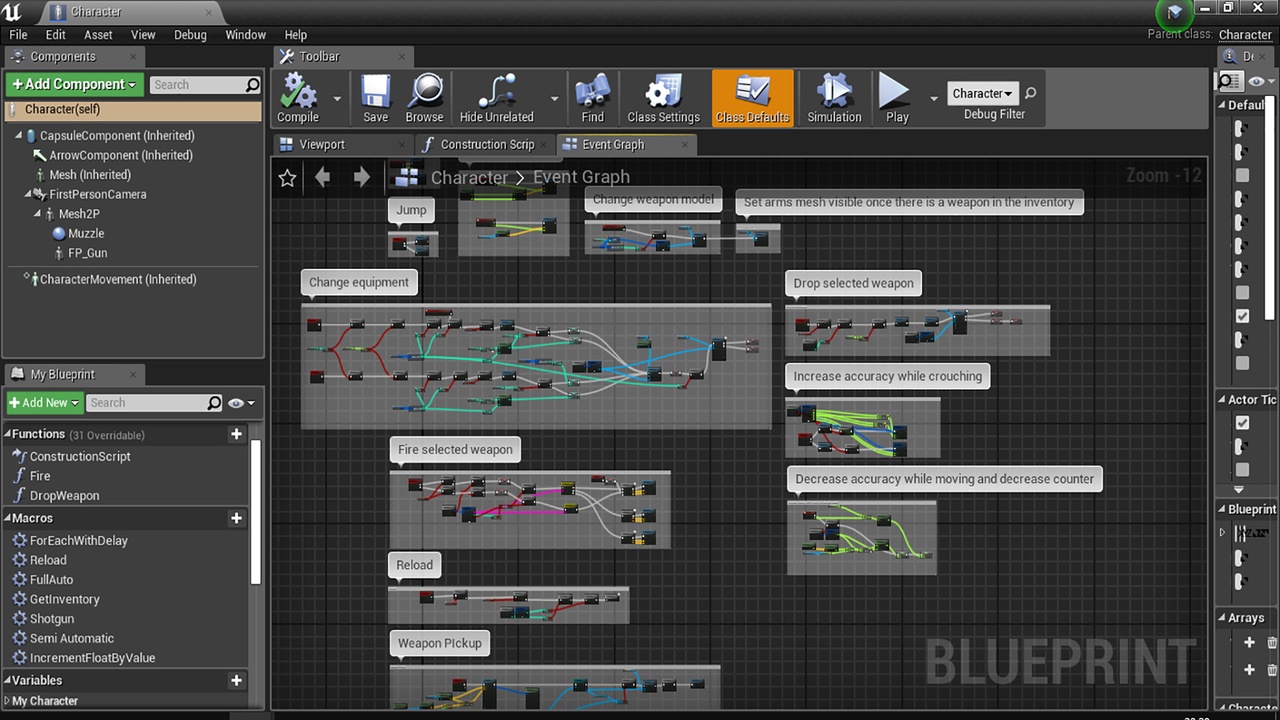The height and width of the screenshot is (720, 1280).
Task: Open Class Settings from the toolbar
Action: click(663, 93)
